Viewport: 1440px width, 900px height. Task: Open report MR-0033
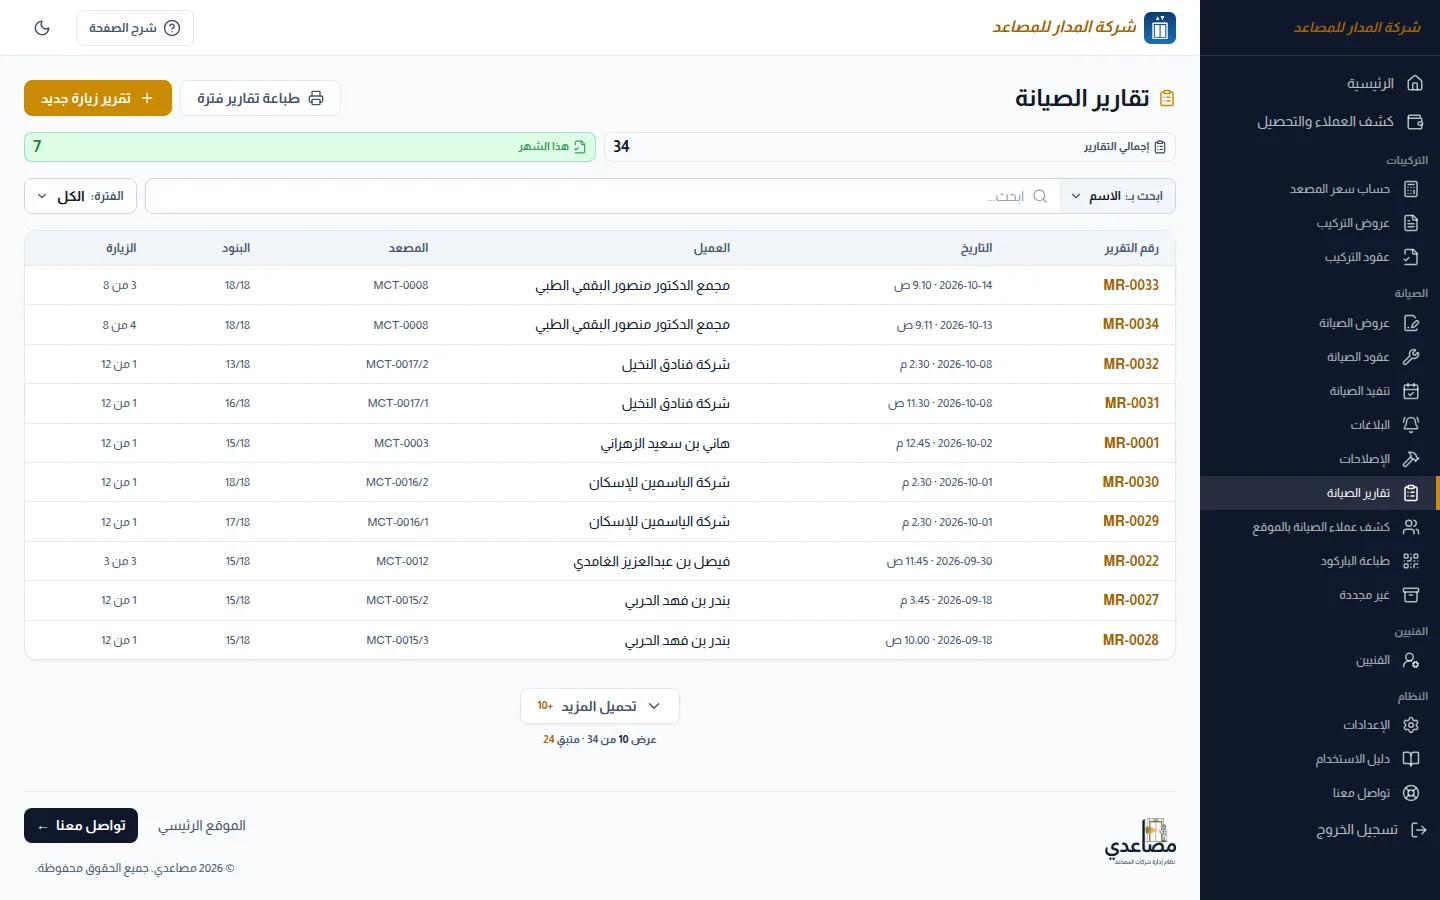(x=1131, y=285)
